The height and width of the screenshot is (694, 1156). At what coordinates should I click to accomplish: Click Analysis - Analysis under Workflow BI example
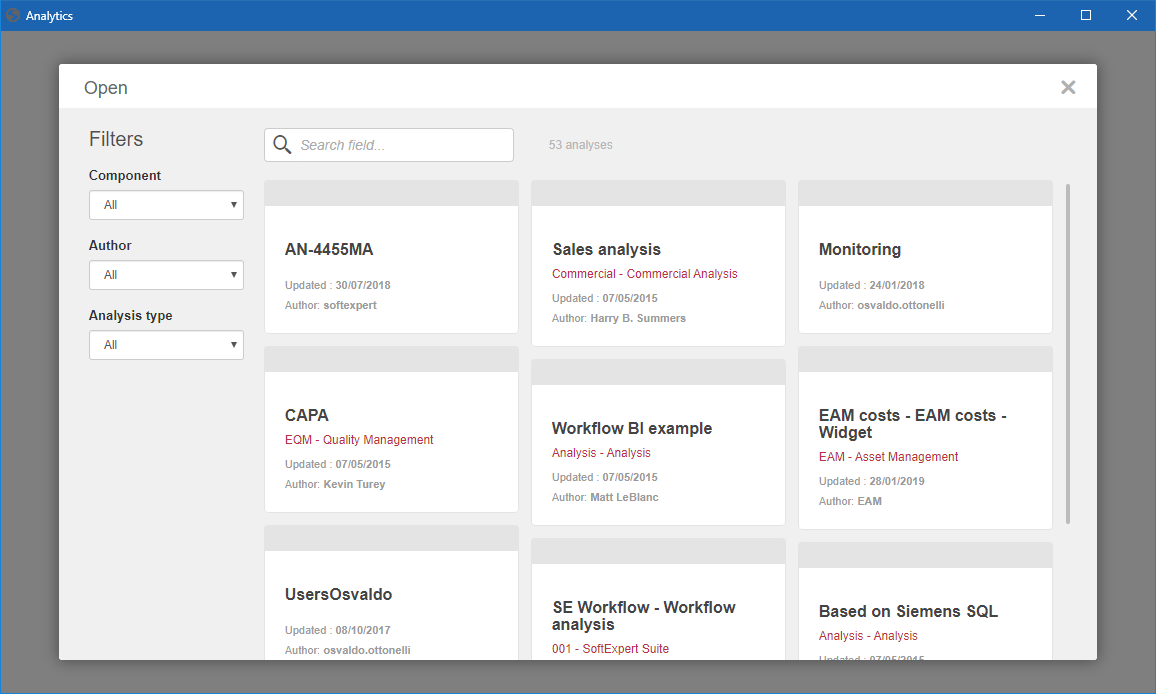coord(601,453)
